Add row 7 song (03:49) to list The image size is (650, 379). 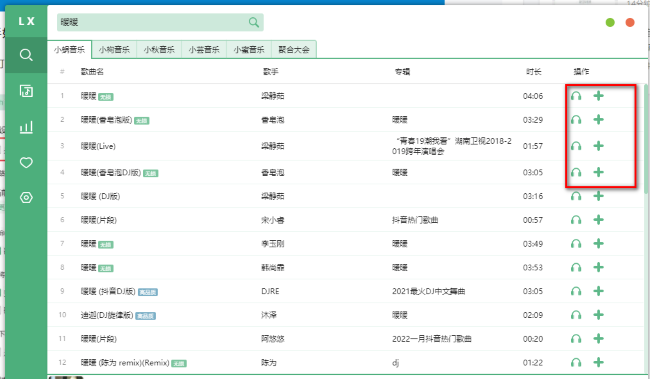(598, 243)
